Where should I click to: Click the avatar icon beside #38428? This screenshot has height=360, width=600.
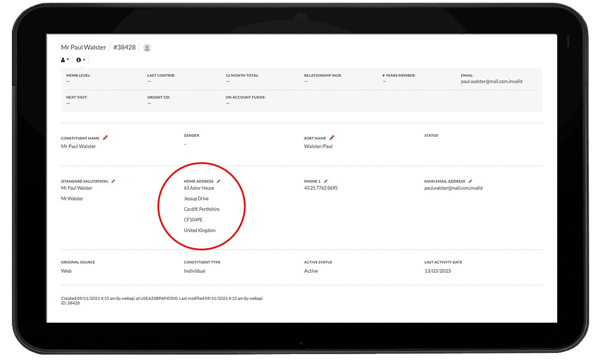point(147,47)
